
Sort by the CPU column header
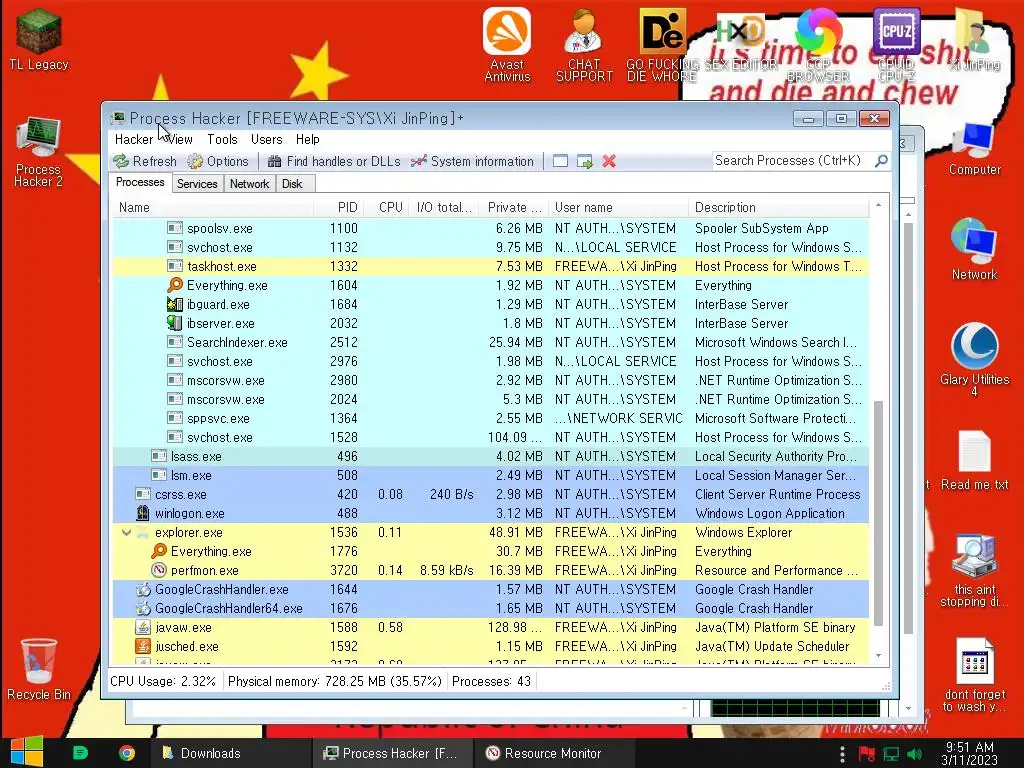point(386,207)
